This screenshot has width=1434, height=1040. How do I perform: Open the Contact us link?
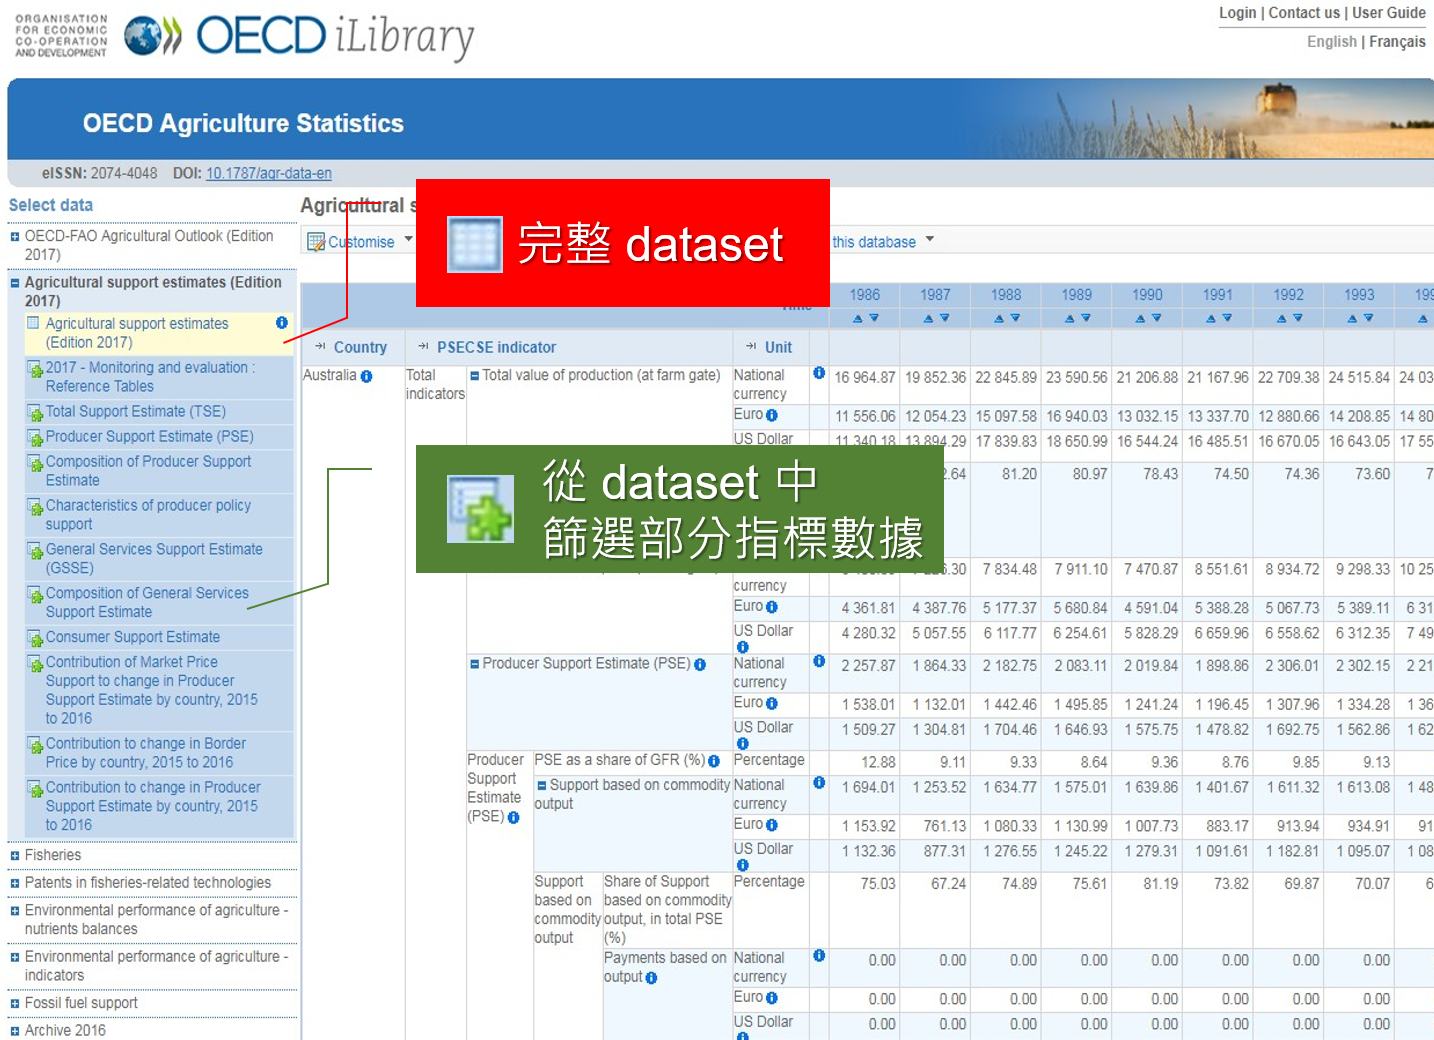[1304, 13]
